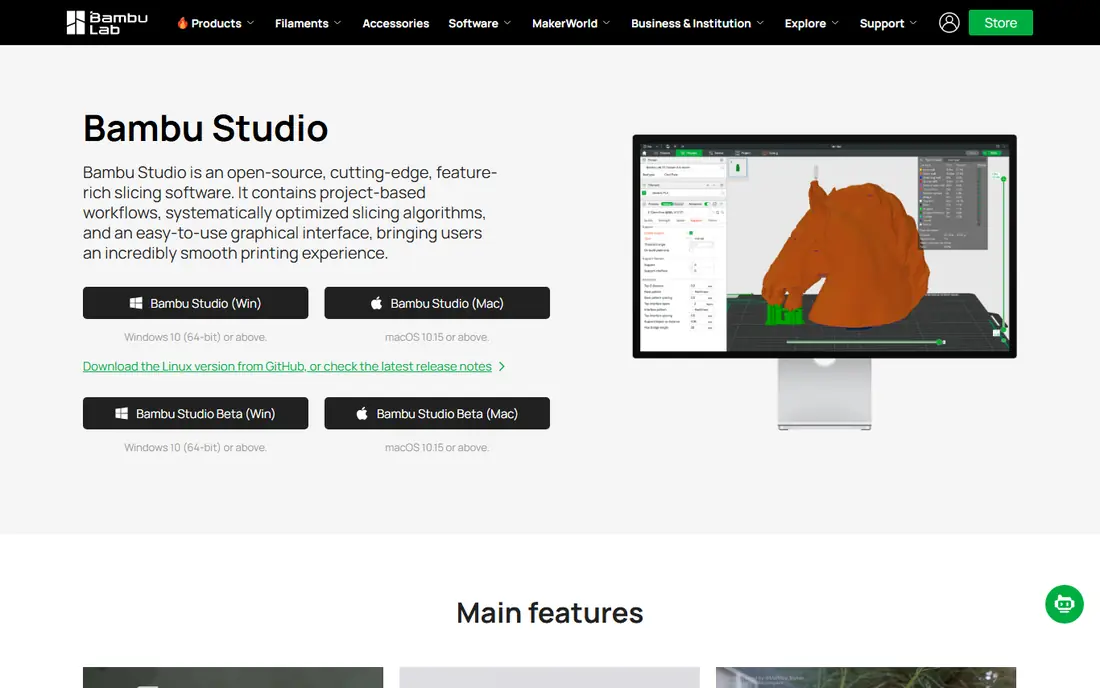Click Windows logo on Bambu Studio Beta (Win)

coord(121,413)
